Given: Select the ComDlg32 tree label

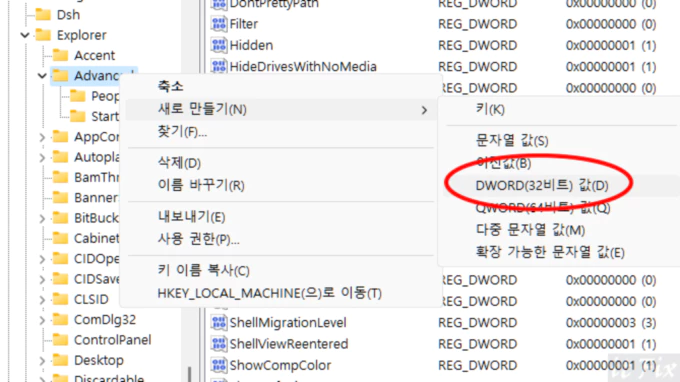Looking at the screenshot, I should 105,320.
